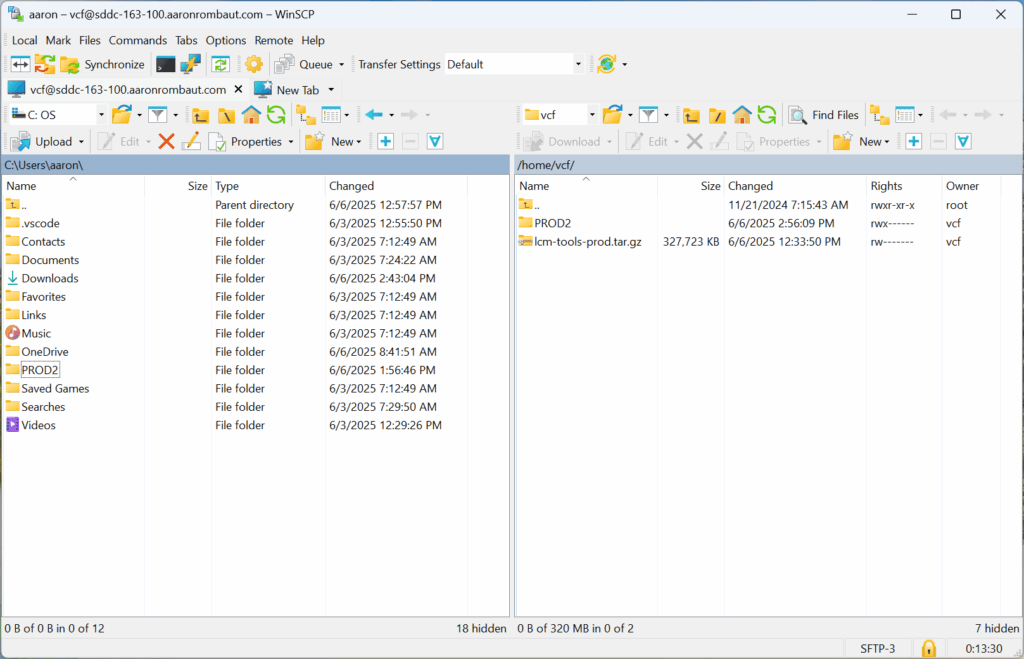The width and height of the screenshot is (1024, 659).
Task: Expand the local drive C: OS dropdown
Action: pos(100,115)
